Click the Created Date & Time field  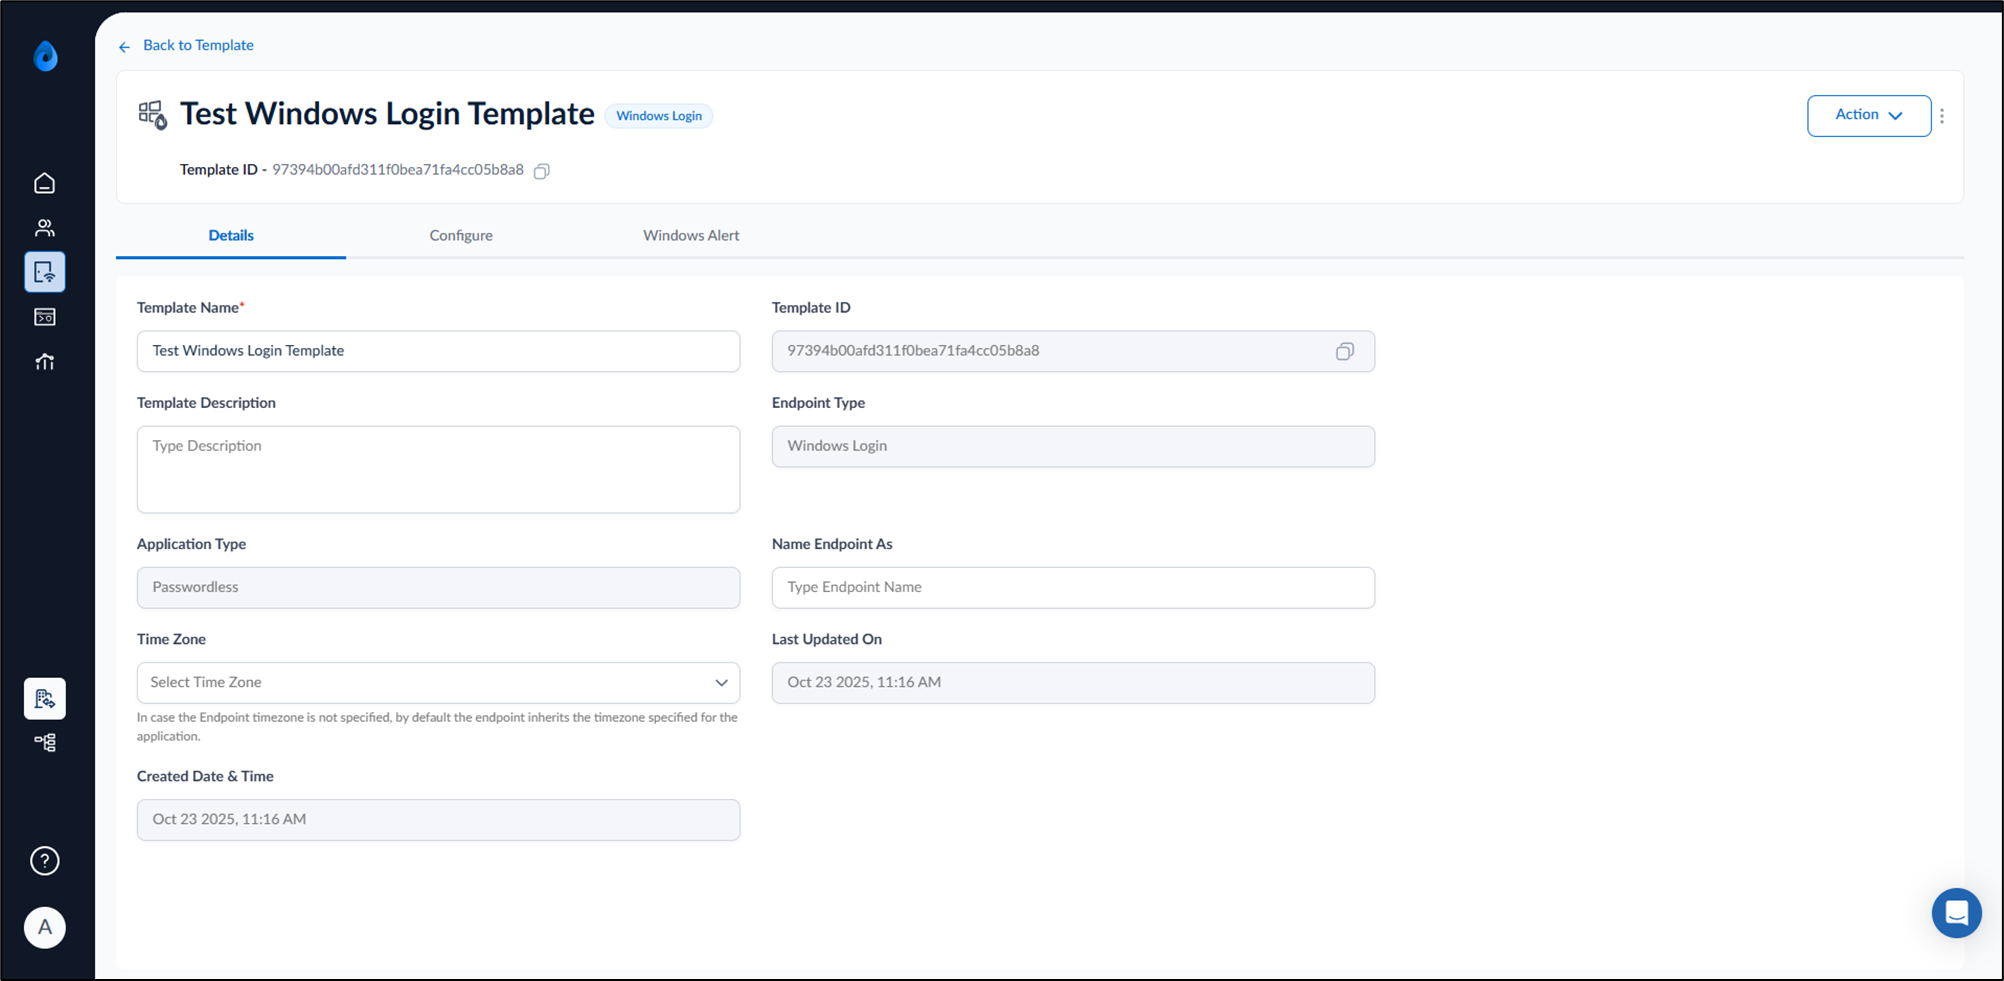pyautogui.click(x=439, y=820)
